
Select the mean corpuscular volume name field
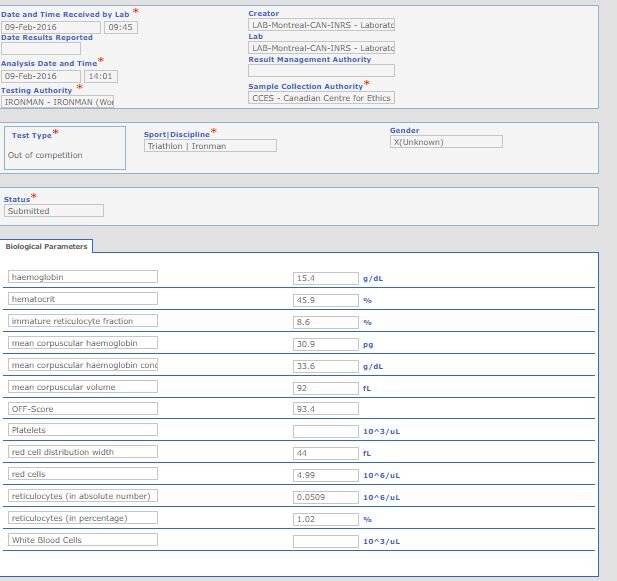tap(83, 387)
